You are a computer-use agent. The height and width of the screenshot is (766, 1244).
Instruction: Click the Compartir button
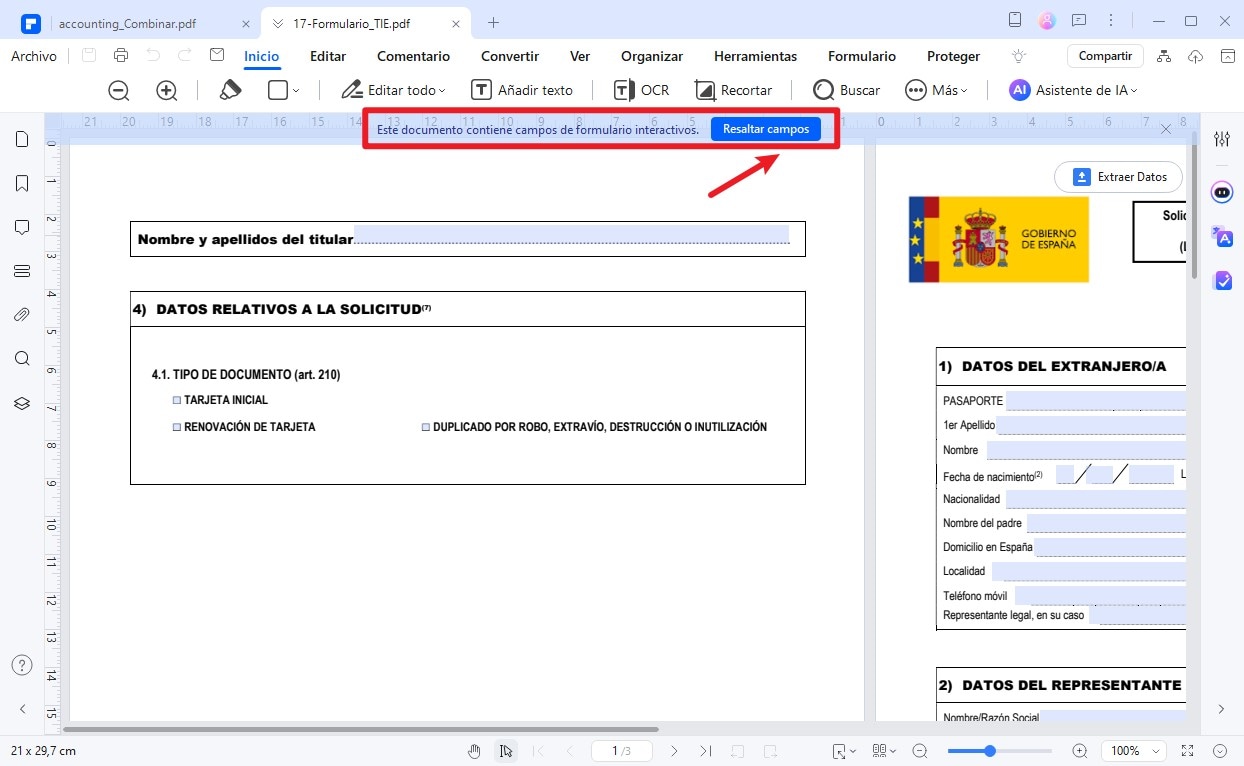tap(1105, 56)
